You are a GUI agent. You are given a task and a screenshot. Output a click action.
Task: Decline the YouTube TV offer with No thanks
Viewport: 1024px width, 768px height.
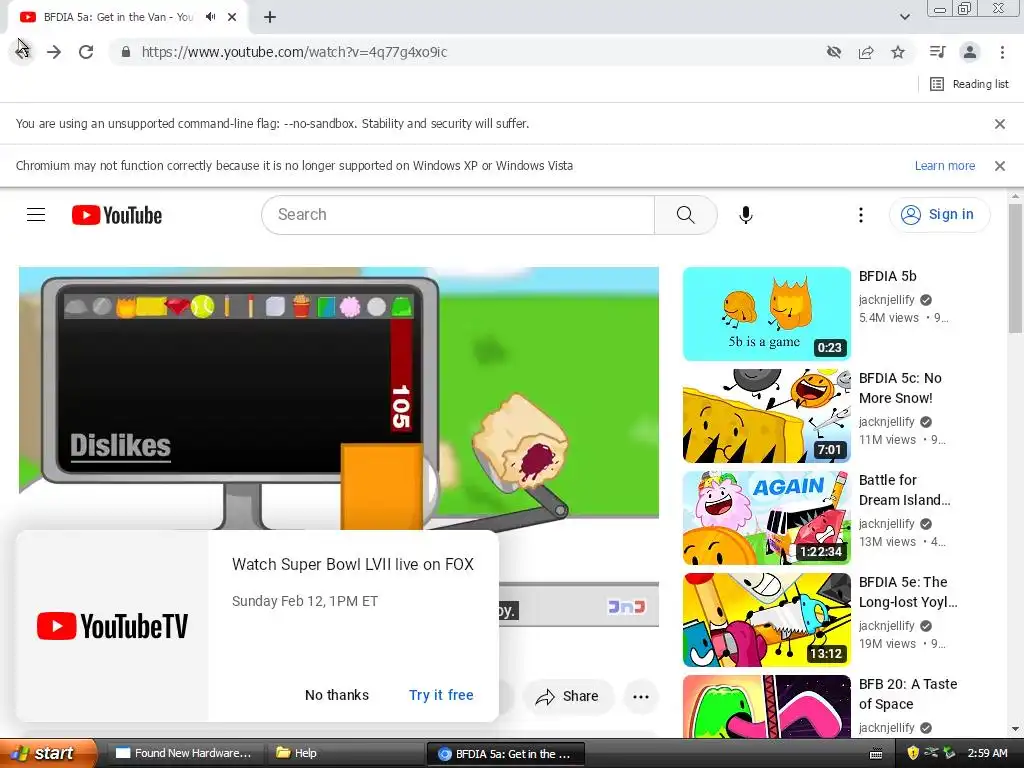click(x=337, y=695)
